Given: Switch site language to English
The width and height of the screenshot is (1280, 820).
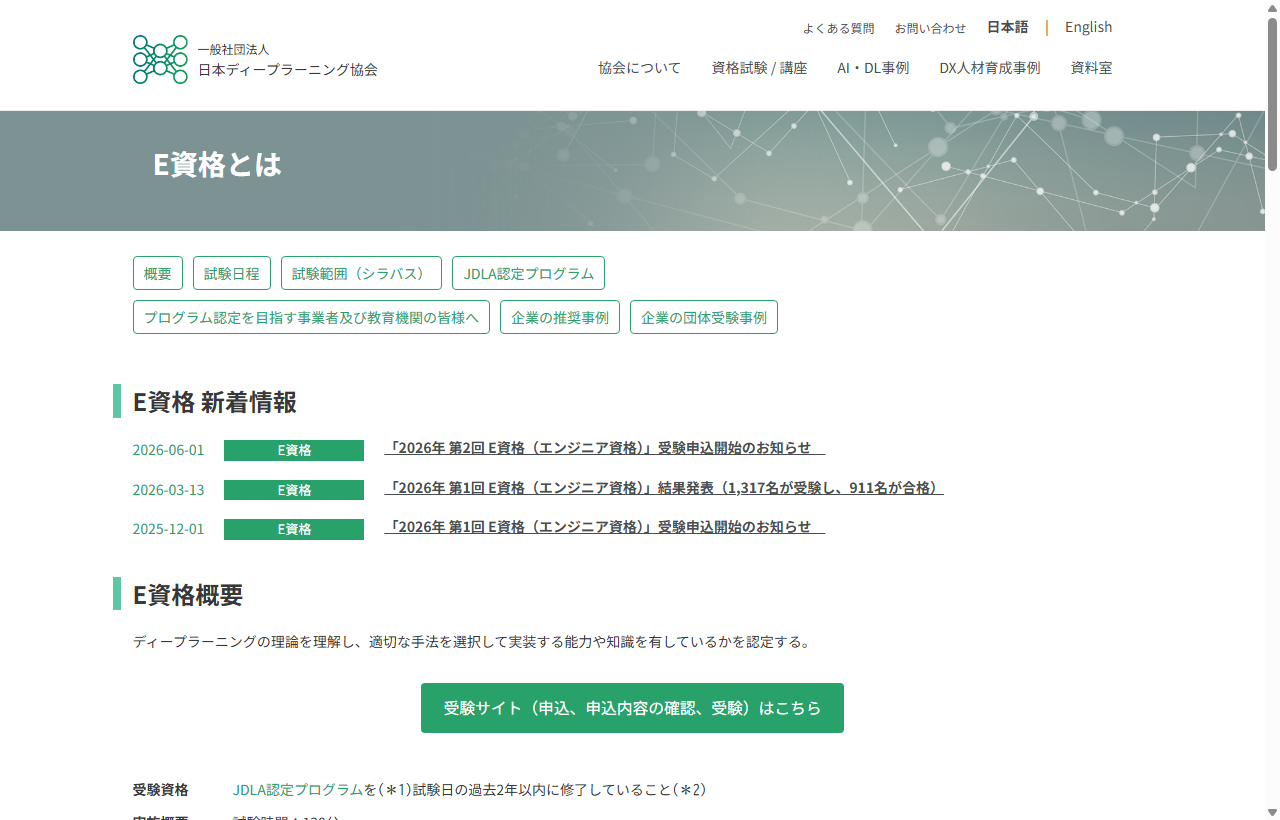Looking at the screenshot, I should coord(1088,27).
